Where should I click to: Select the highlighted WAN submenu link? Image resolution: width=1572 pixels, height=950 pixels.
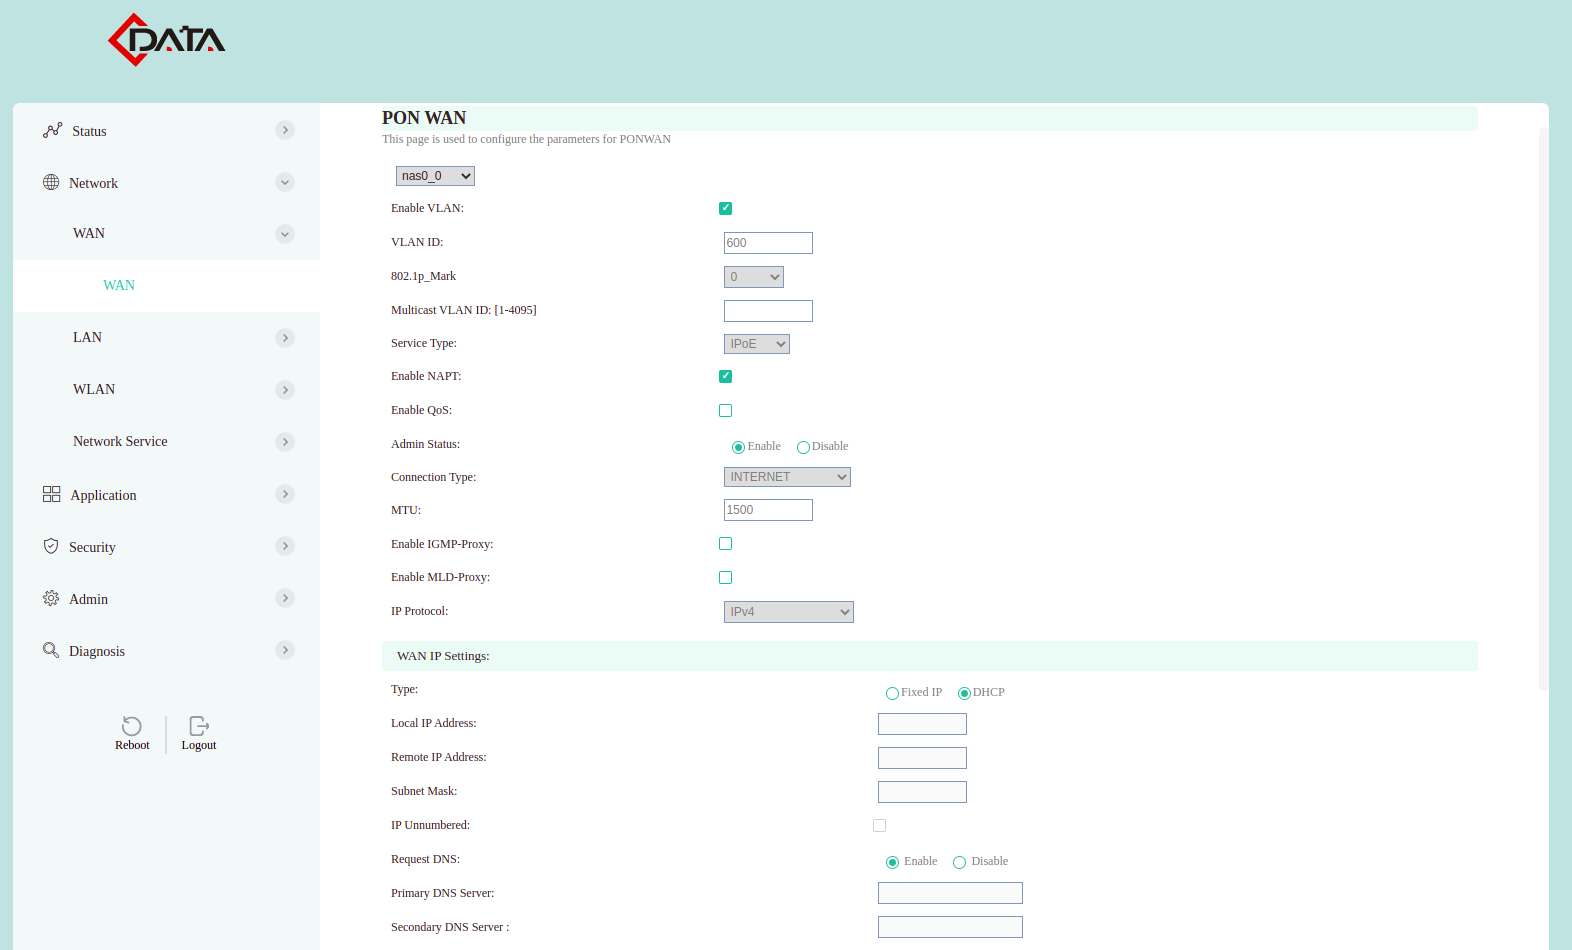[x=119, y=285]
